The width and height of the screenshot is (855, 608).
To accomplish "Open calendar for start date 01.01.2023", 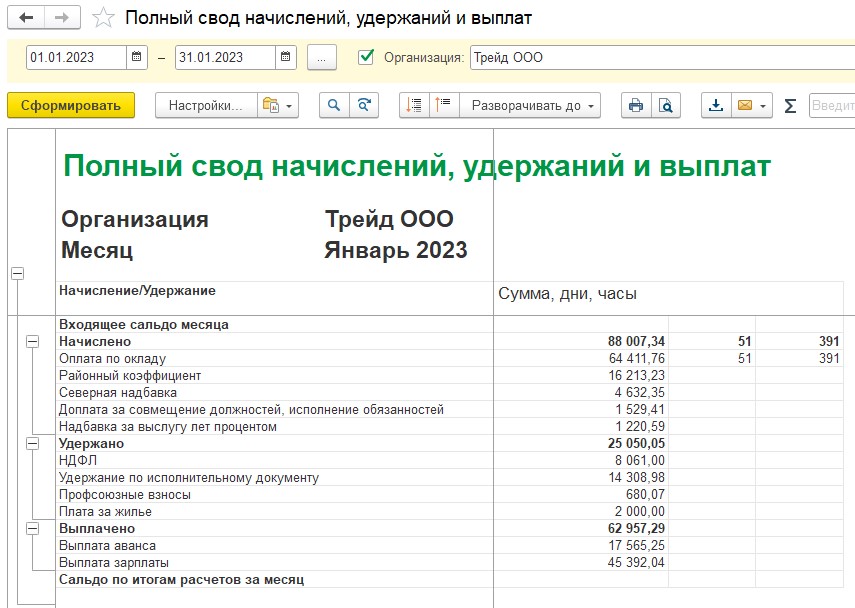I will click(x=137, y=57).
